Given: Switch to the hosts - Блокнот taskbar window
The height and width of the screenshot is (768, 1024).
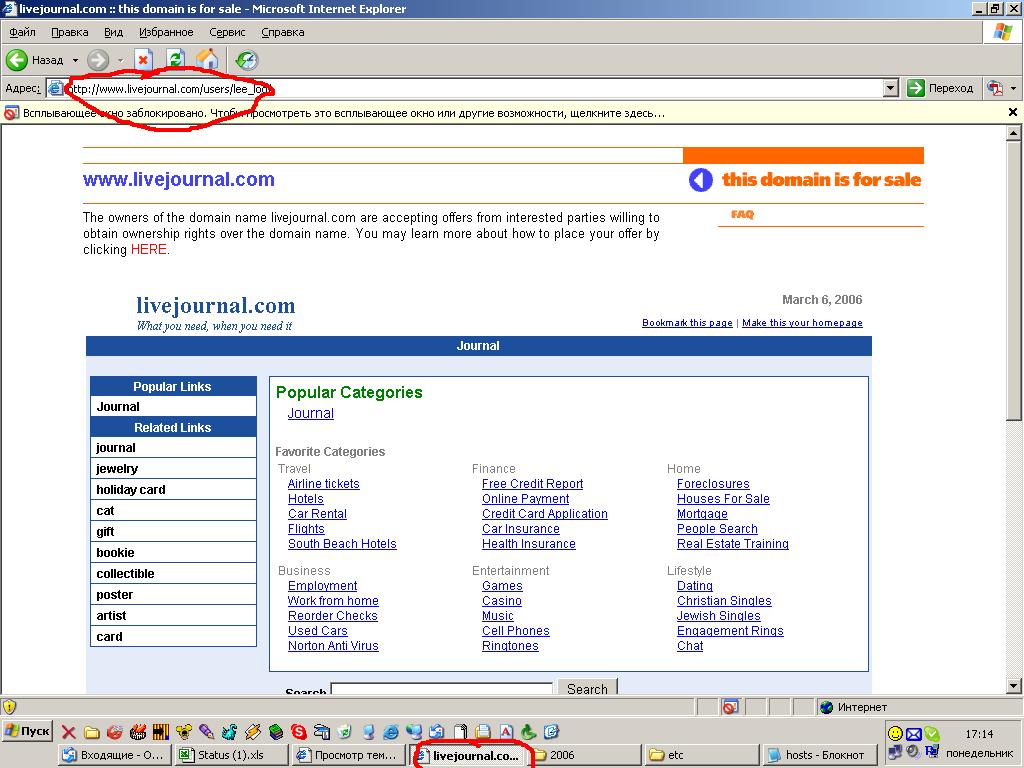Looking at the screenshot, I should coord(818,755).
